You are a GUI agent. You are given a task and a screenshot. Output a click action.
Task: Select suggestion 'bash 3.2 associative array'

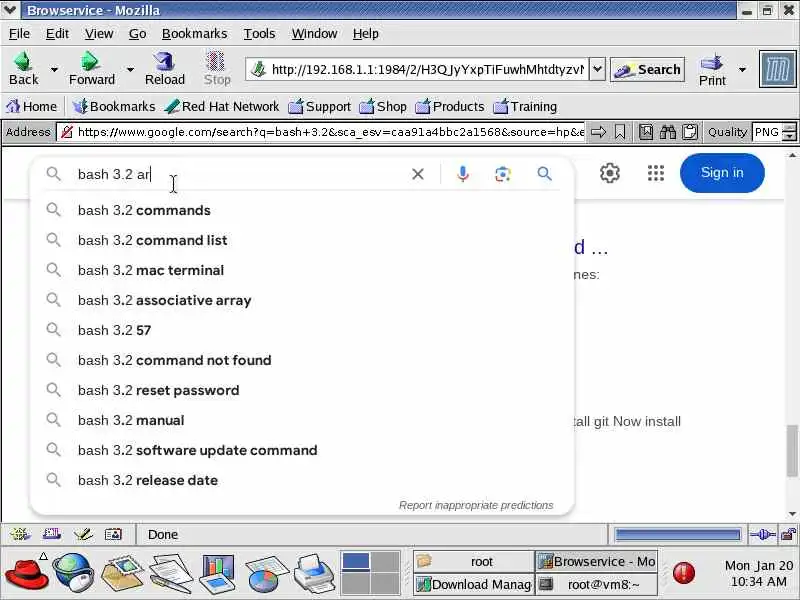pyautogui.click(x=302, y=301)
